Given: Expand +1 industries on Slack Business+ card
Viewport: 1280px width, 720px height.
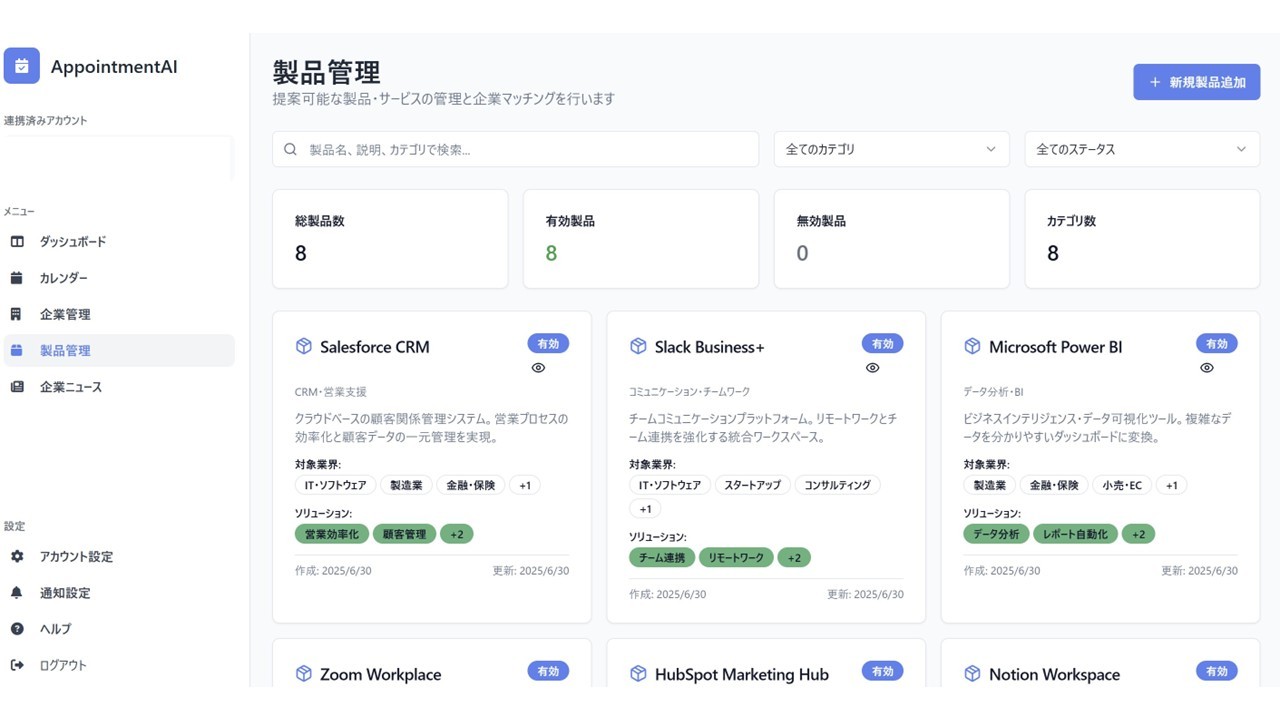Looking at the screenshot, I should [645, 509].
